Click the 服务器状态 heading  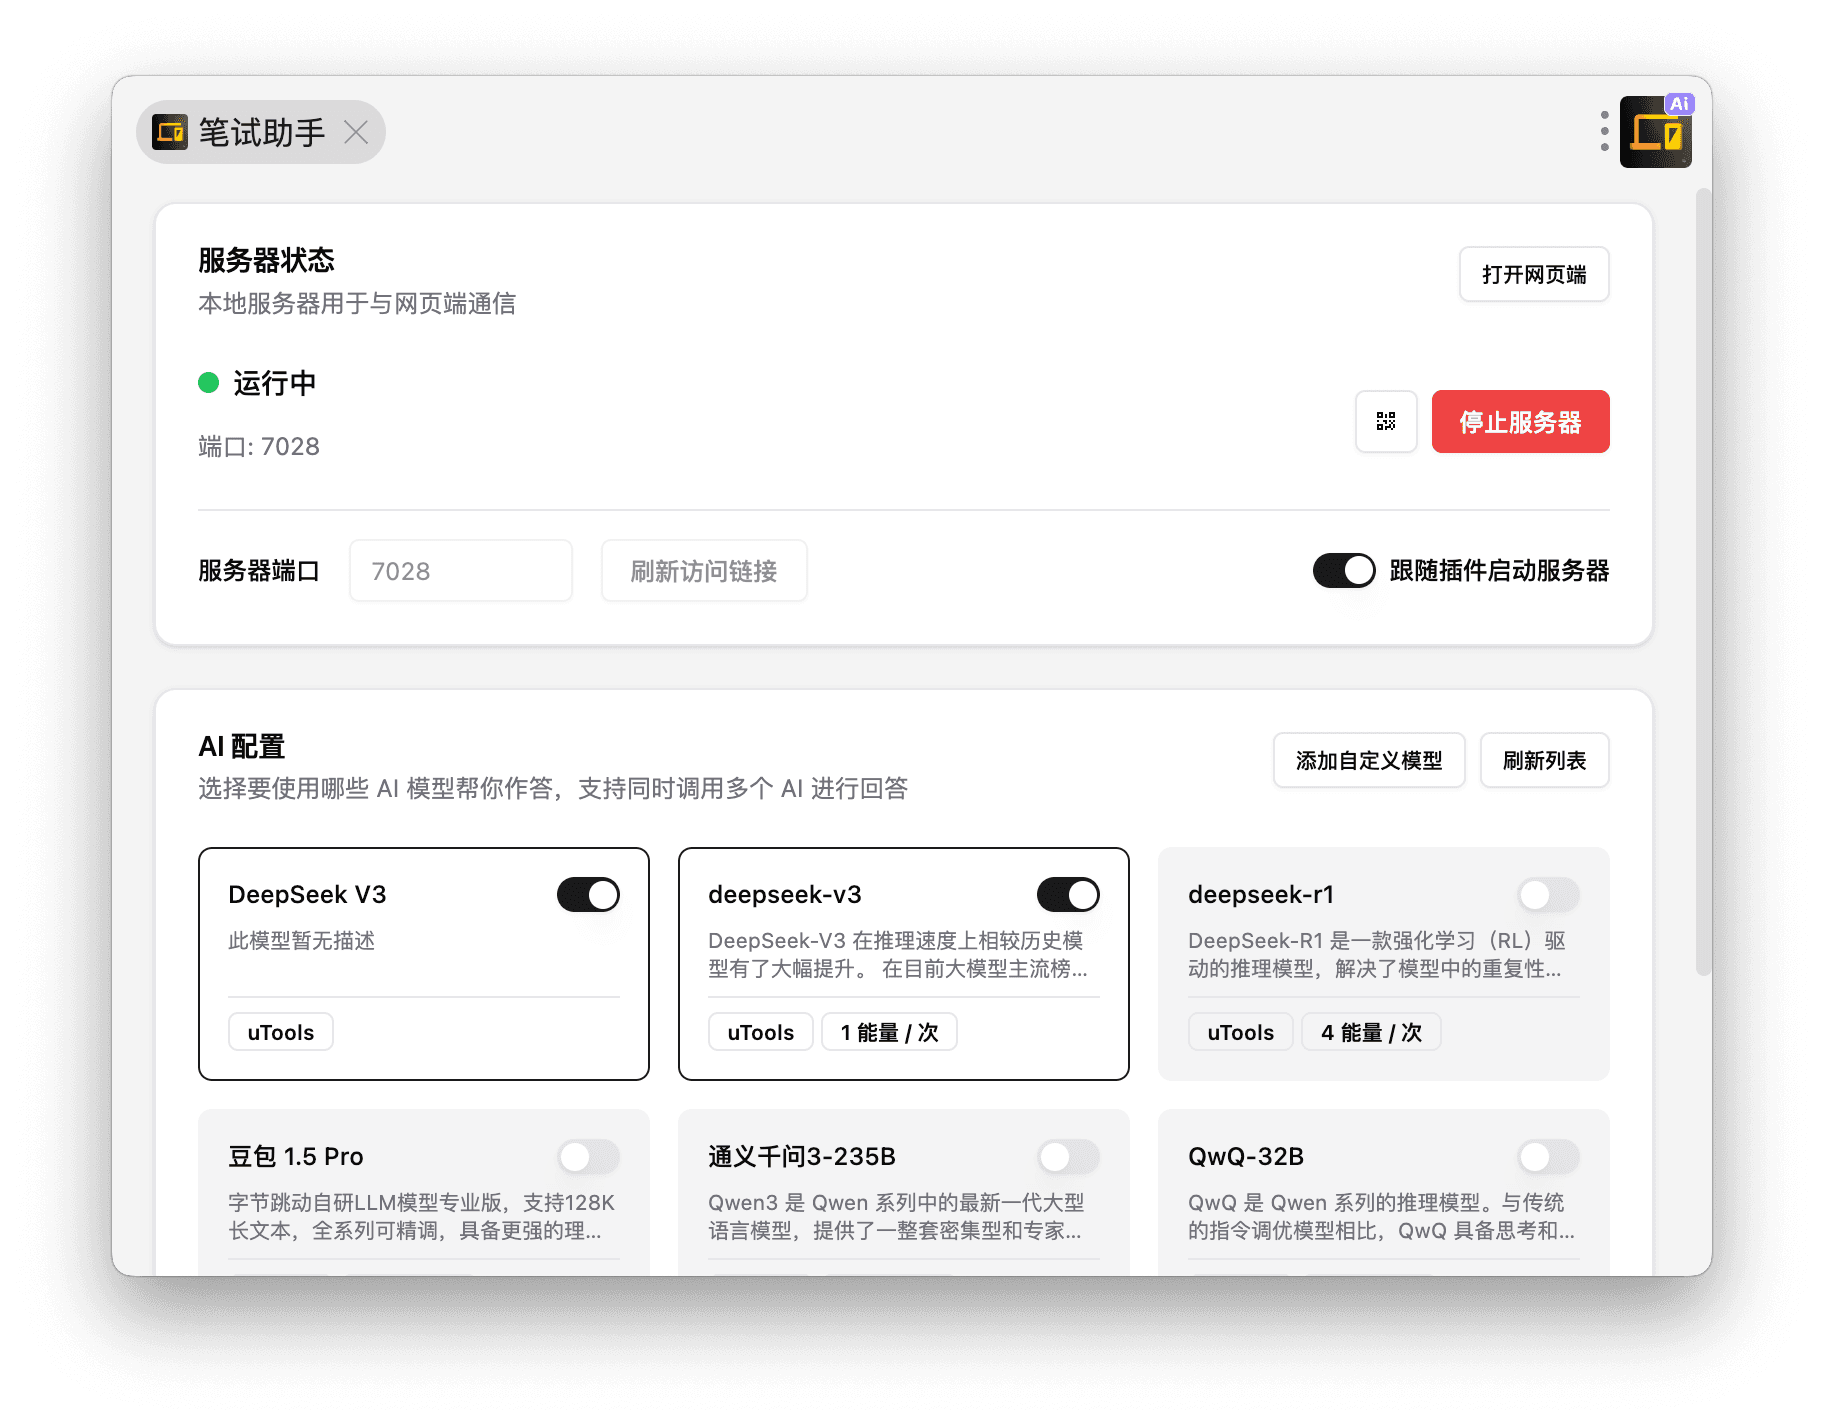pos(266,260)
